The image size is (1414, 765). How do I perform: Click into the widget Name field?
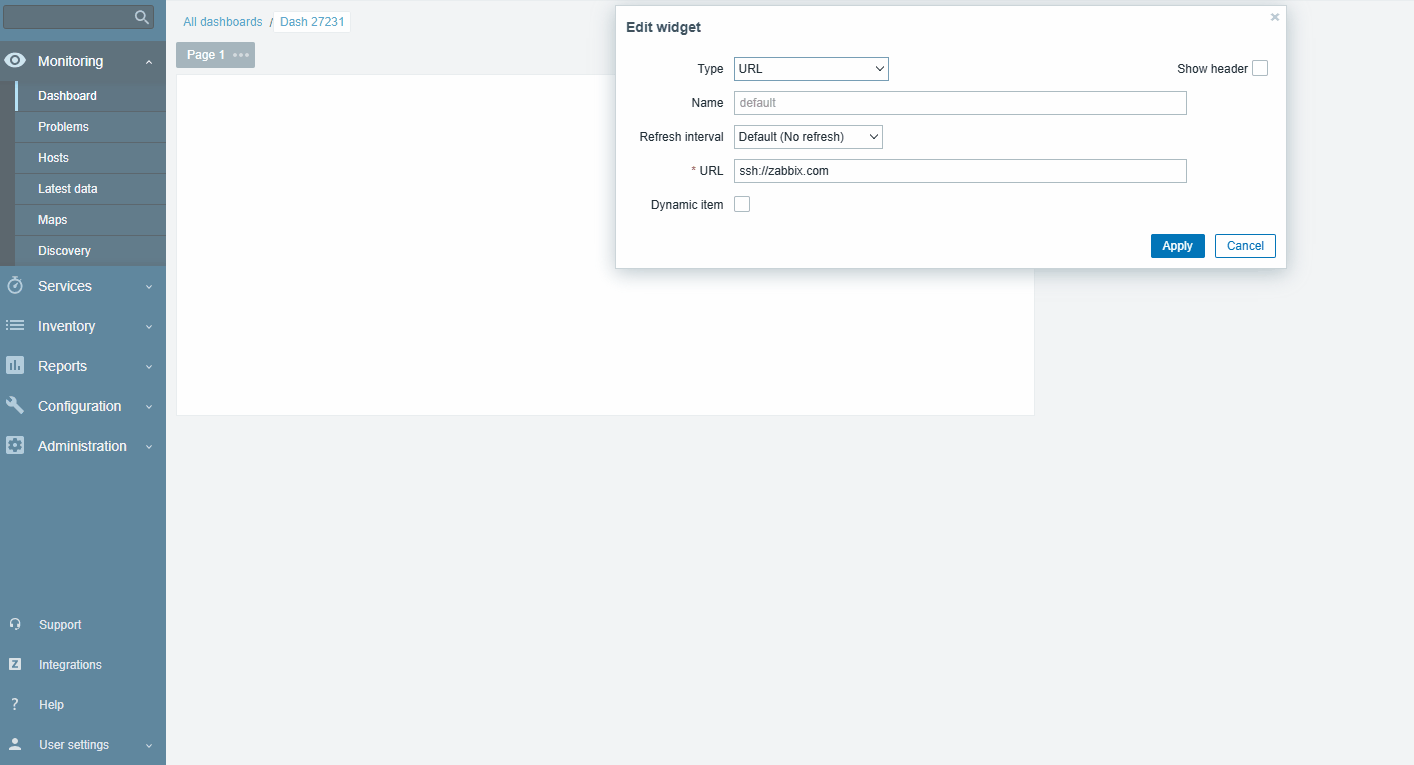(960, 103)
